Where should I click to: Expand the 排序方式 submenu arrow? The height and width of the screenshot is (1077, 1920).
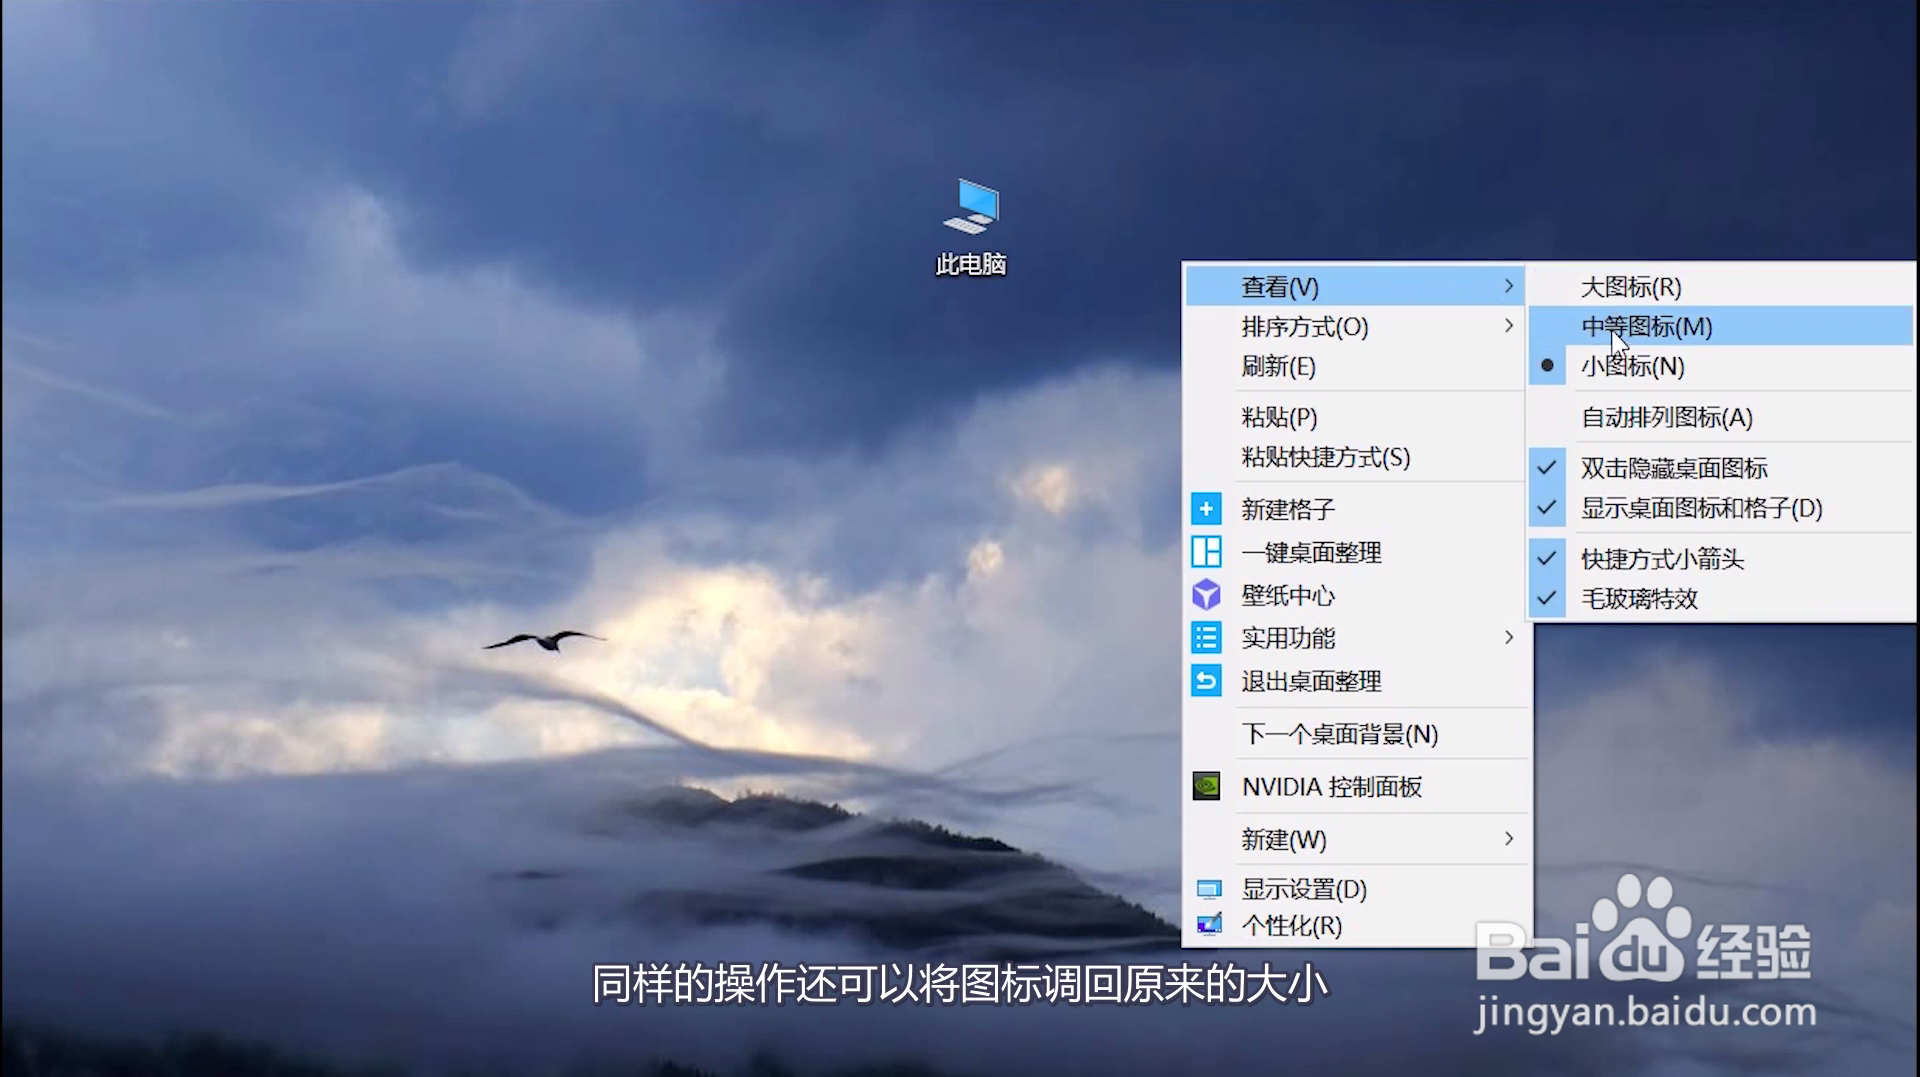click(x=1510, y=326)
